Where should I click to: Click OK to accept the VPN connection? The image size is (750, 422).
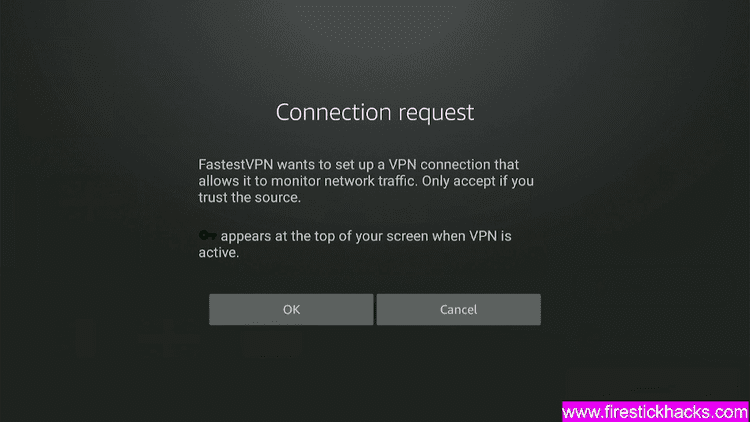tap(291, 310)
